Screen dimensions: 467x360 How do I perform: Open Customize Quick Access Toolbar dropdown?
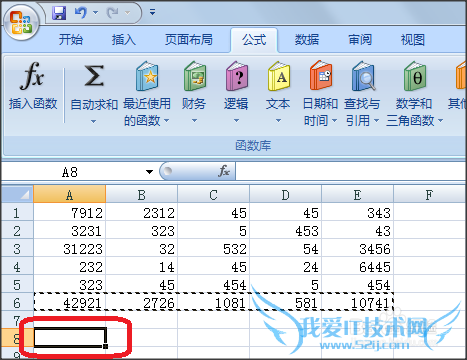[152, 13]
